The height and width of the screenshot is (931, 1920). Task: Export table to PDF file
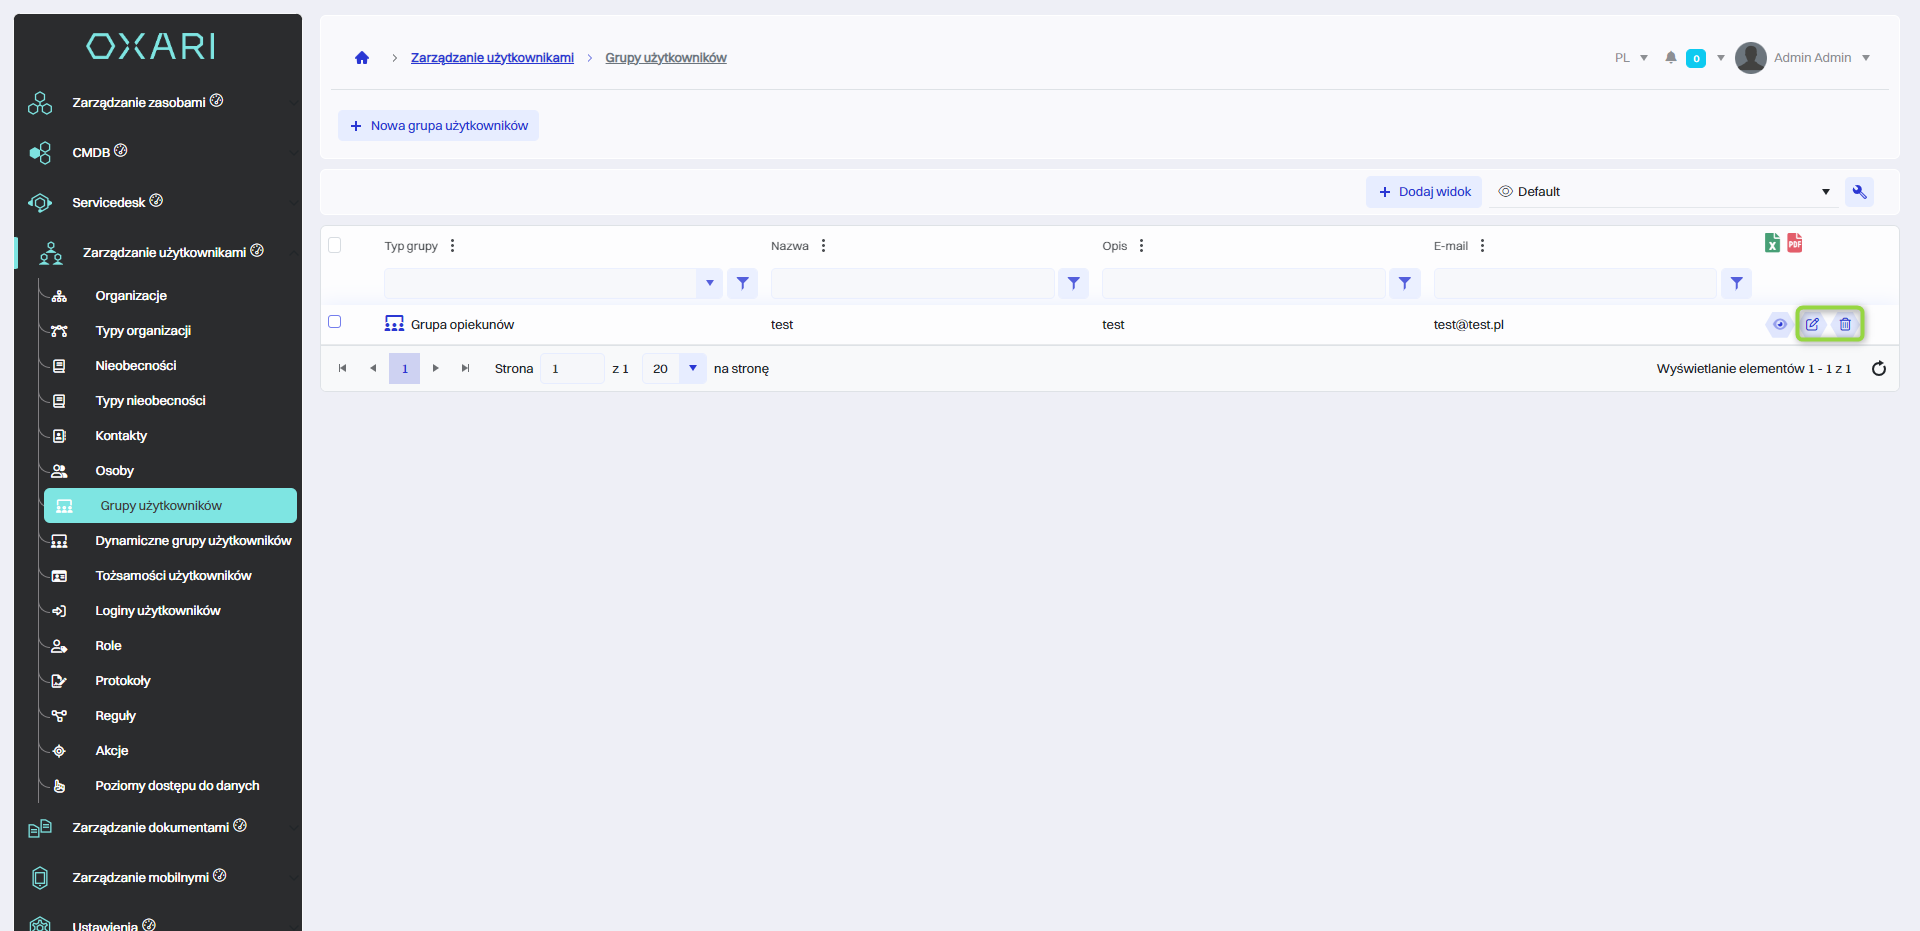[1795, 243]
